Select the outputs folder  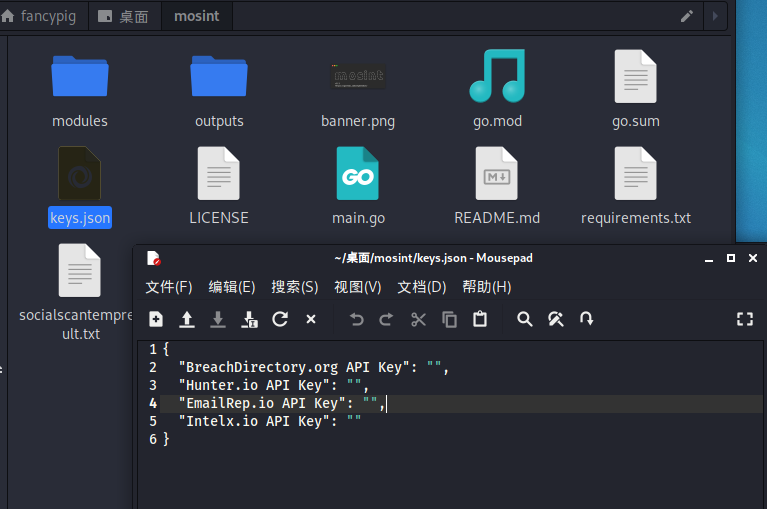[x=219, y=76]
